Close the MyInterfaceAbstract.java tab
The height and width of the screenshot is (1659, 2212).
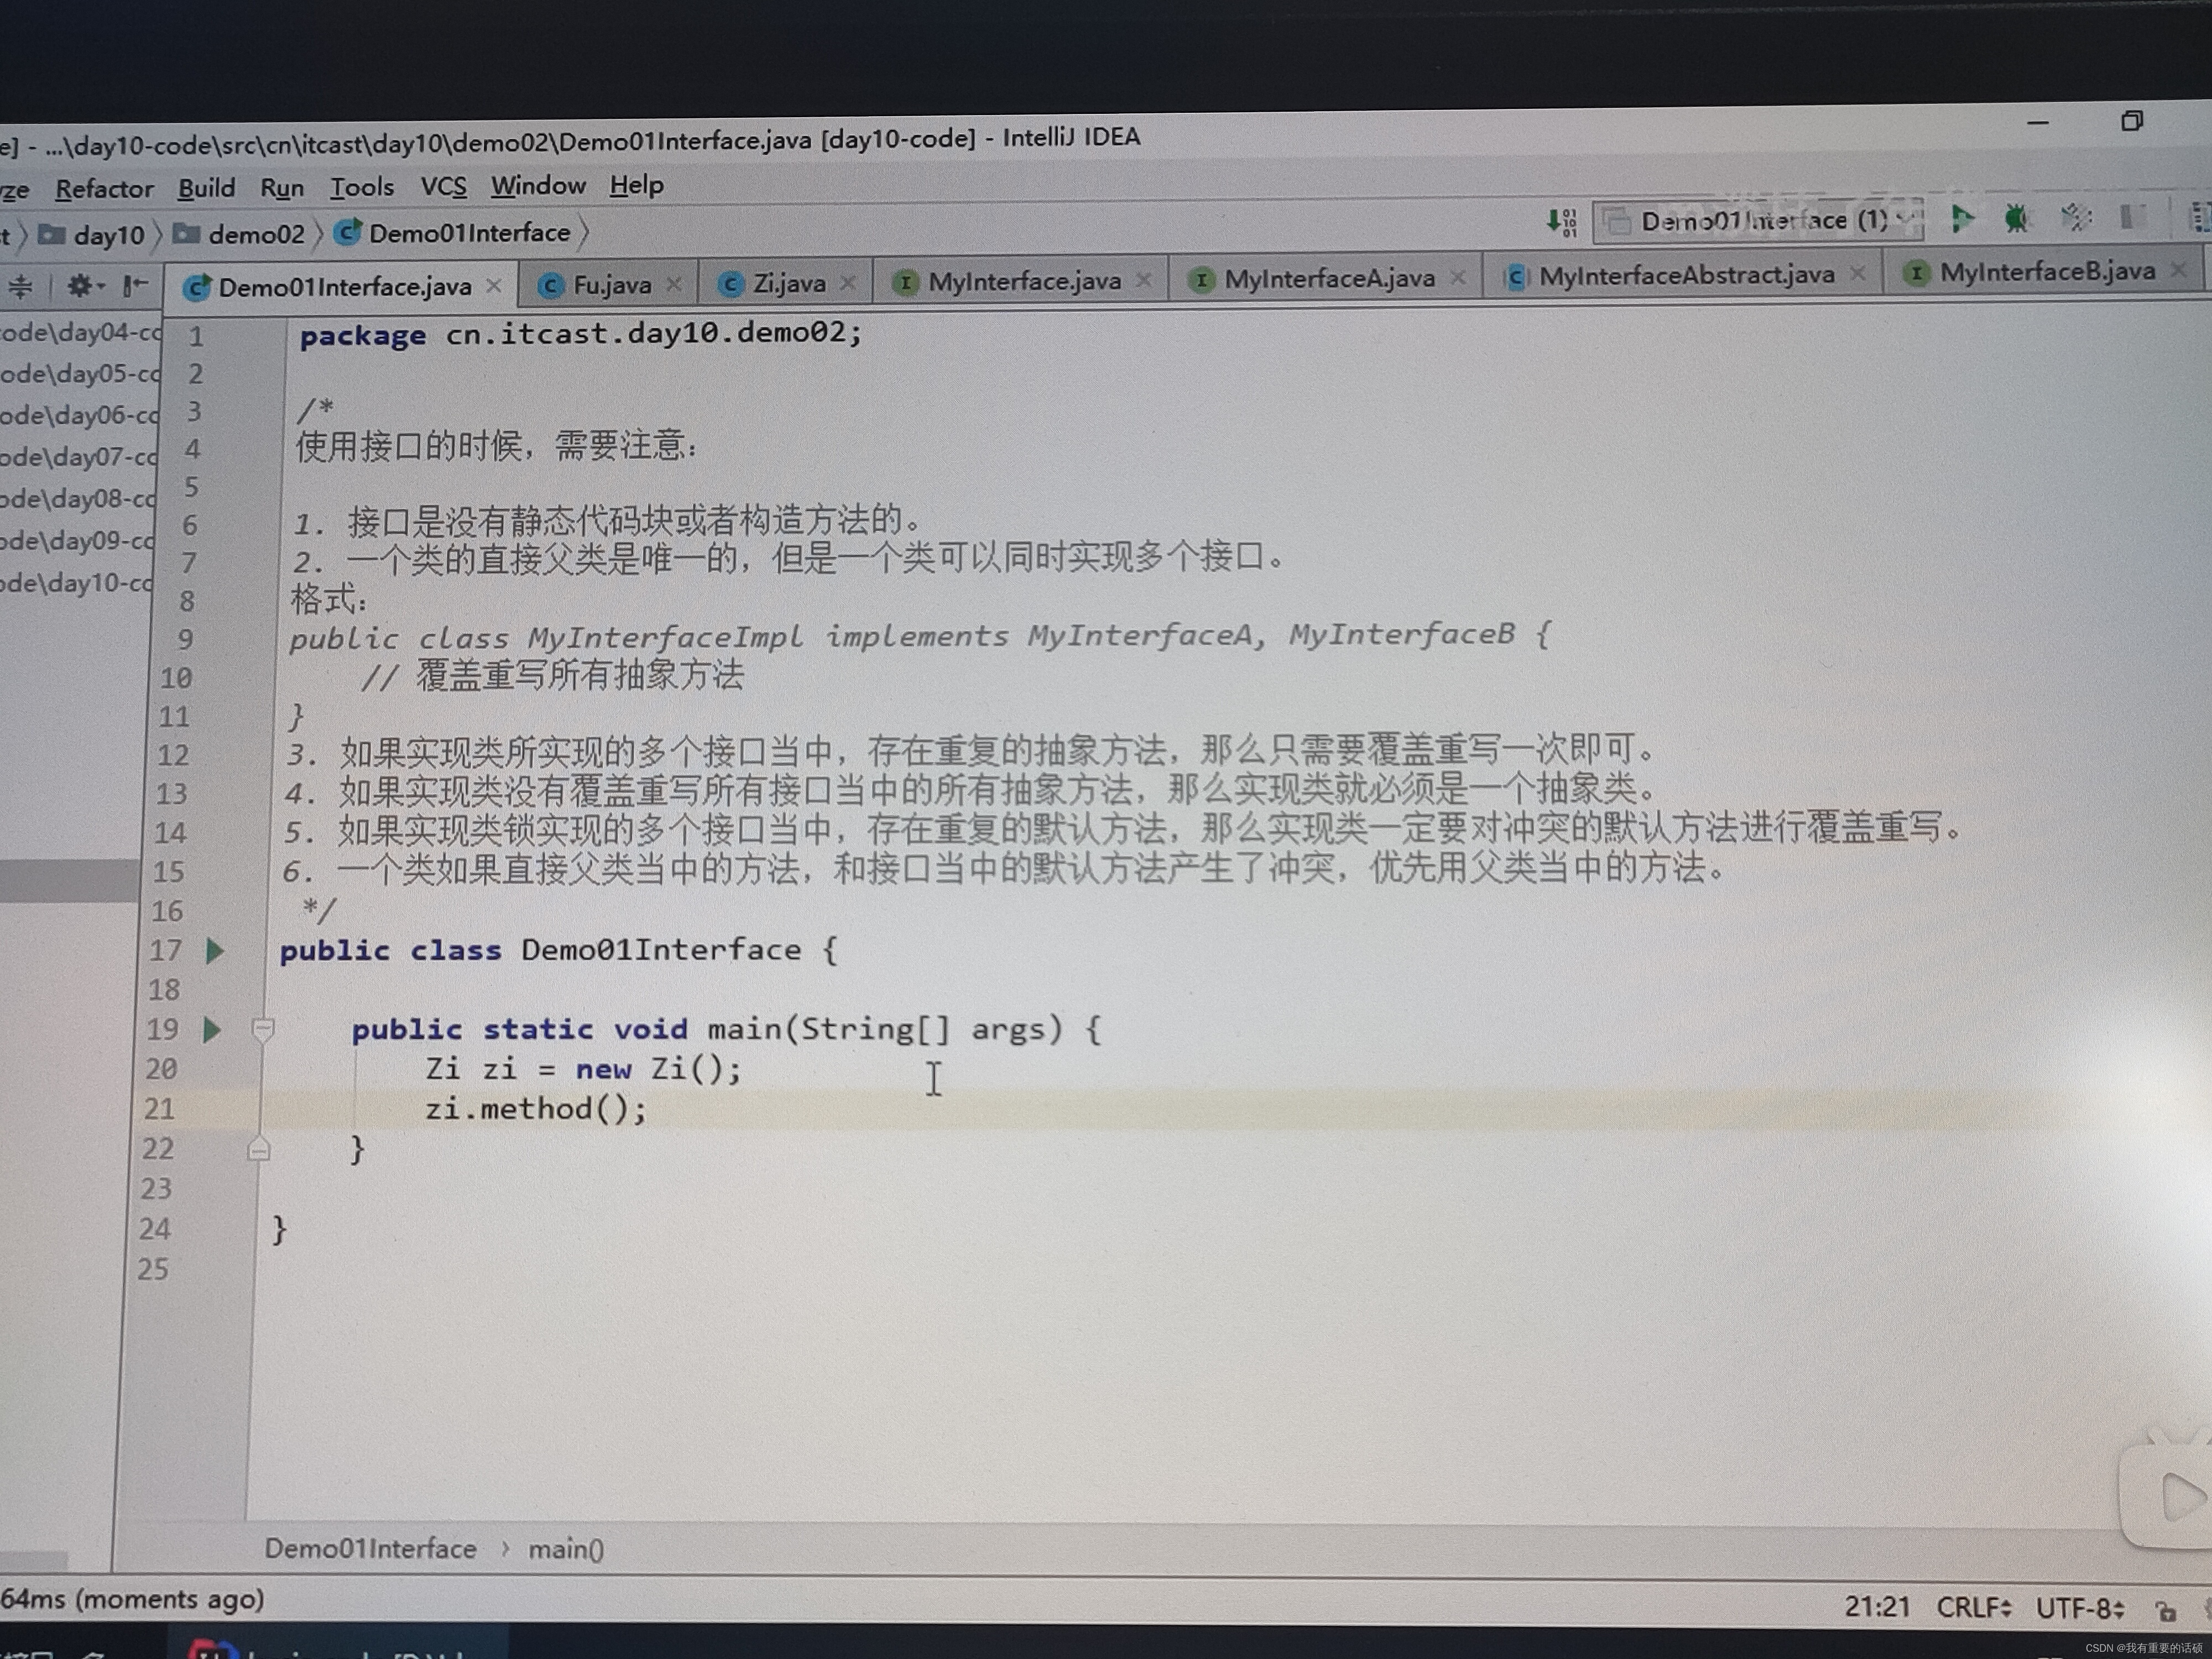coord(1858,273)
